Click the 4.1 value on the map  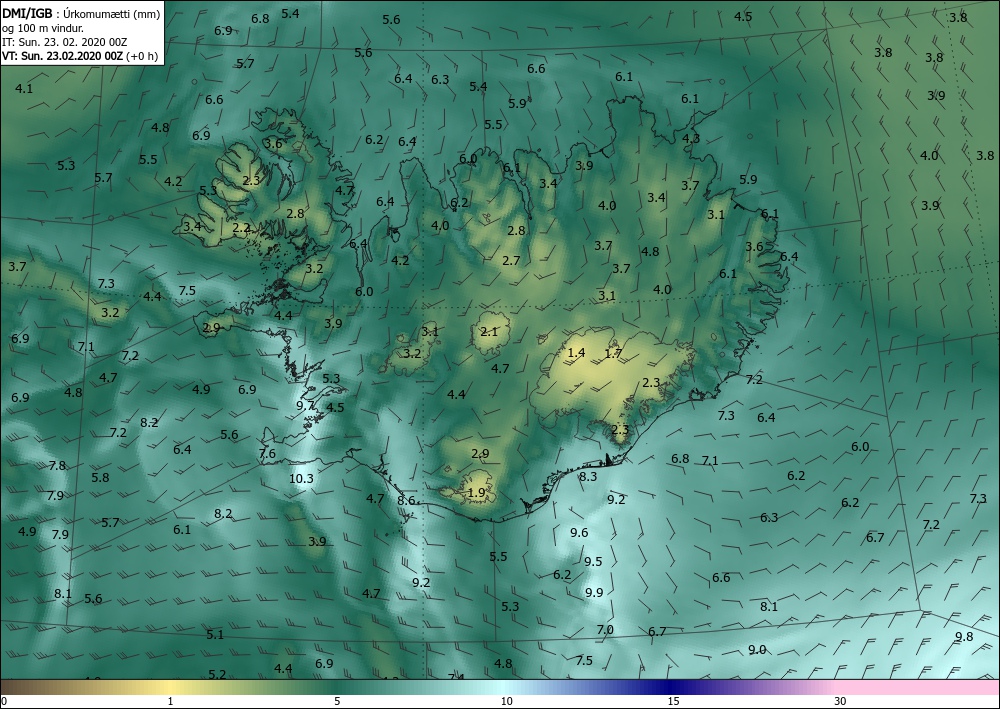point(24,89)
